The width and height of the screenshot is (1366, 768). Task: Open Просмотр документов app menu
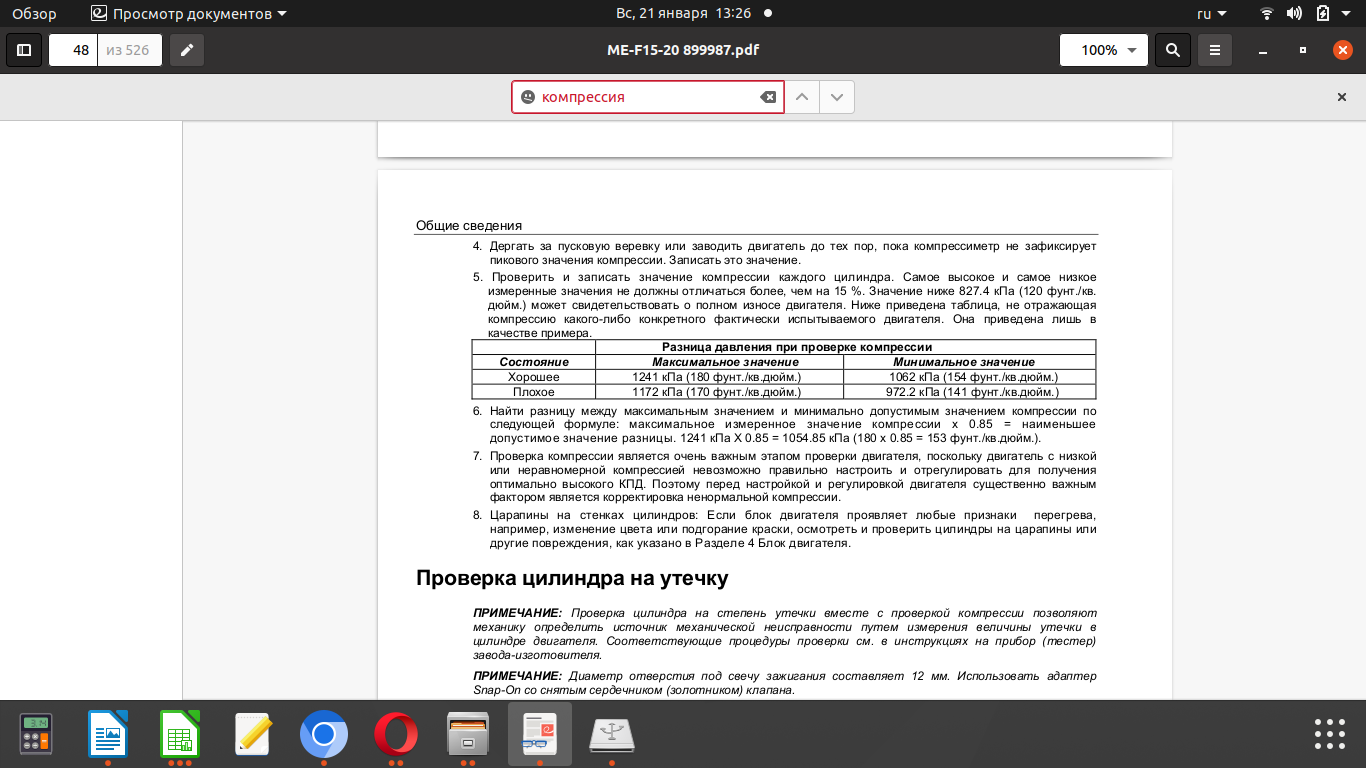(188, 14)
